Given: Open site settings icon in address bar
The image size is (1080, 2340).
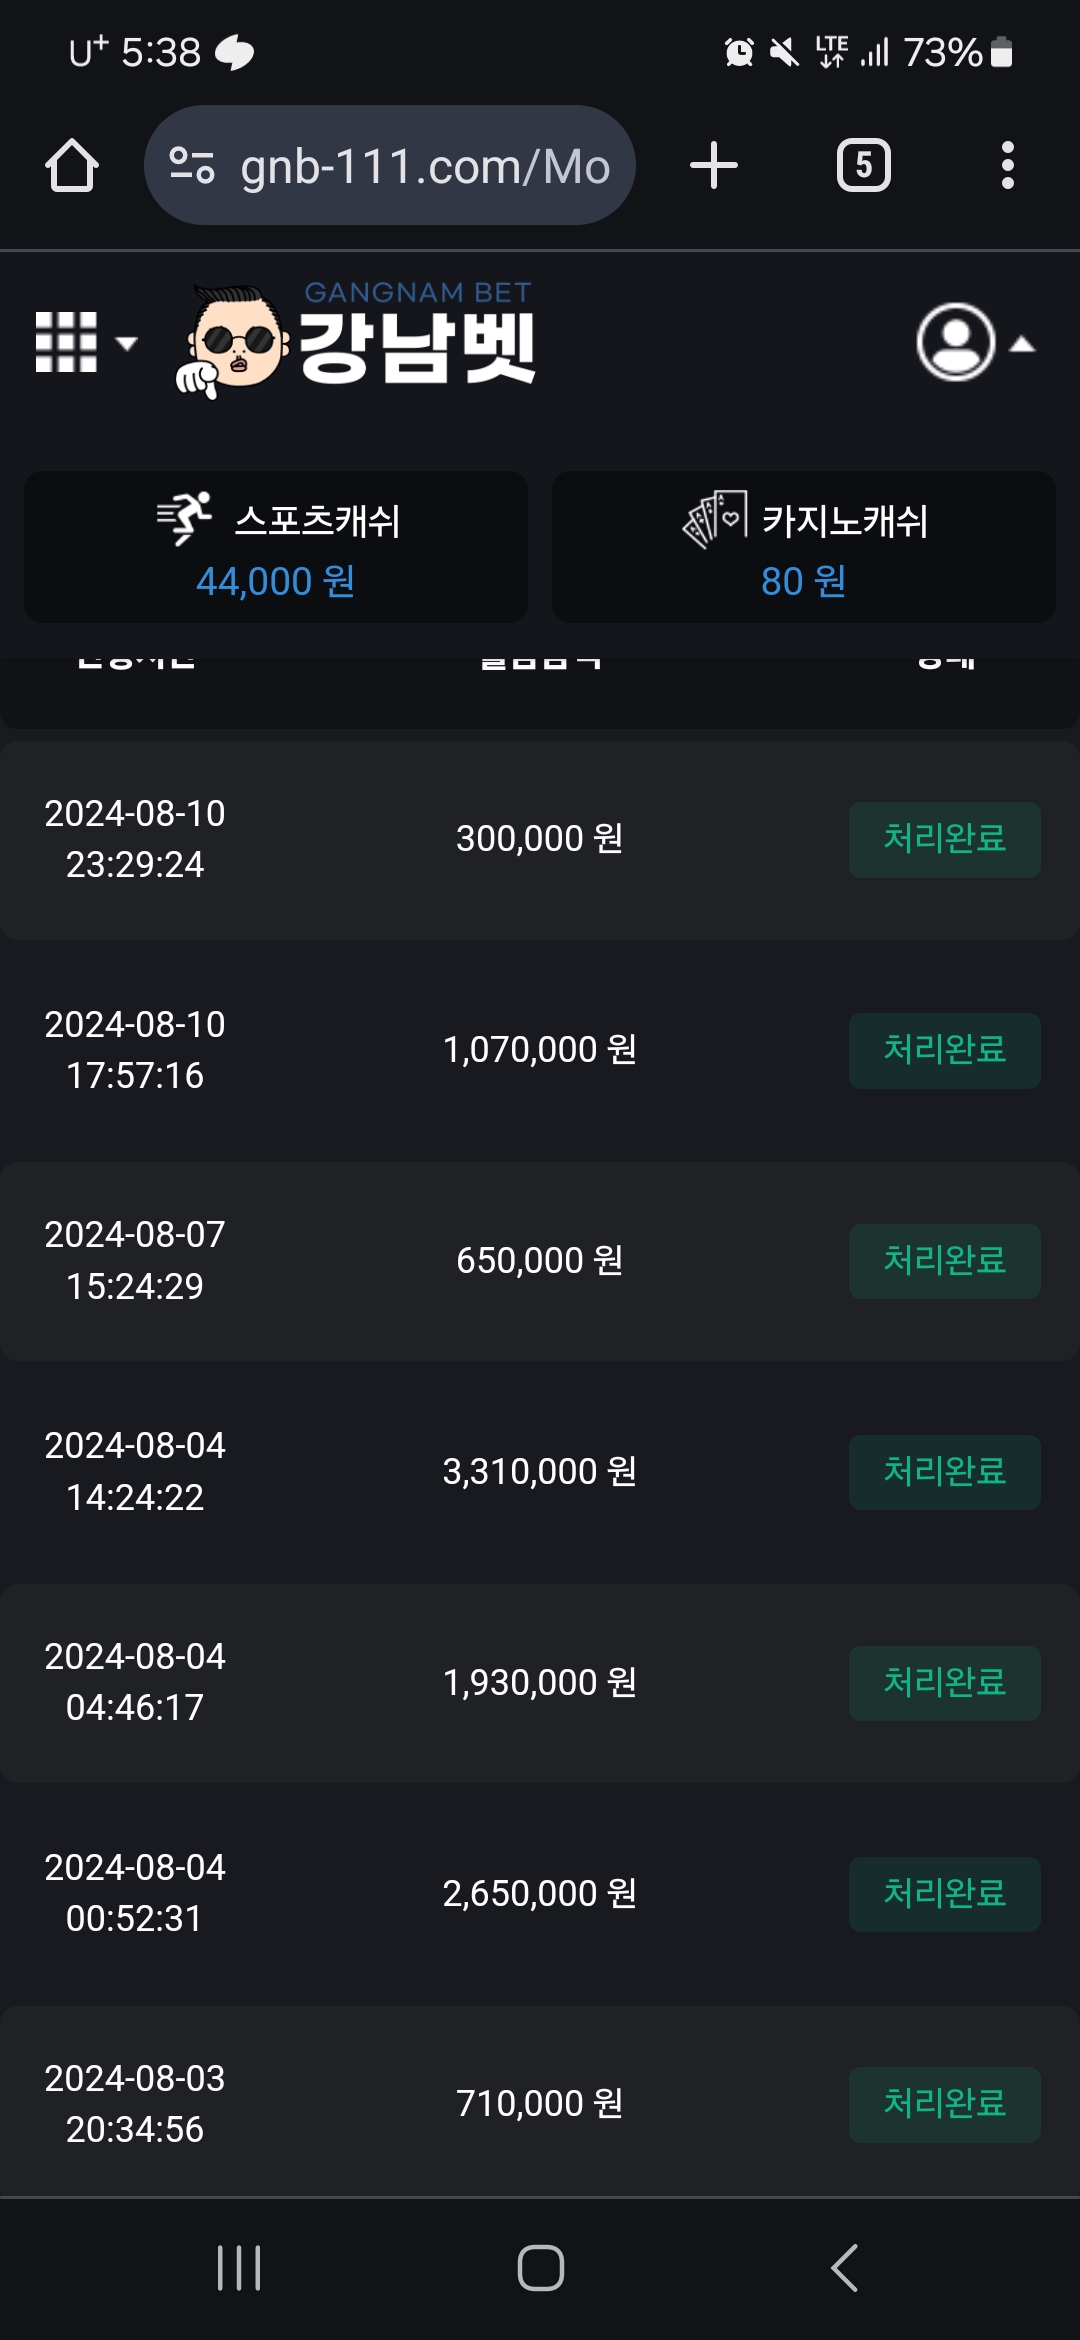Looking at the screenshot, I should (x=192, y=166).
